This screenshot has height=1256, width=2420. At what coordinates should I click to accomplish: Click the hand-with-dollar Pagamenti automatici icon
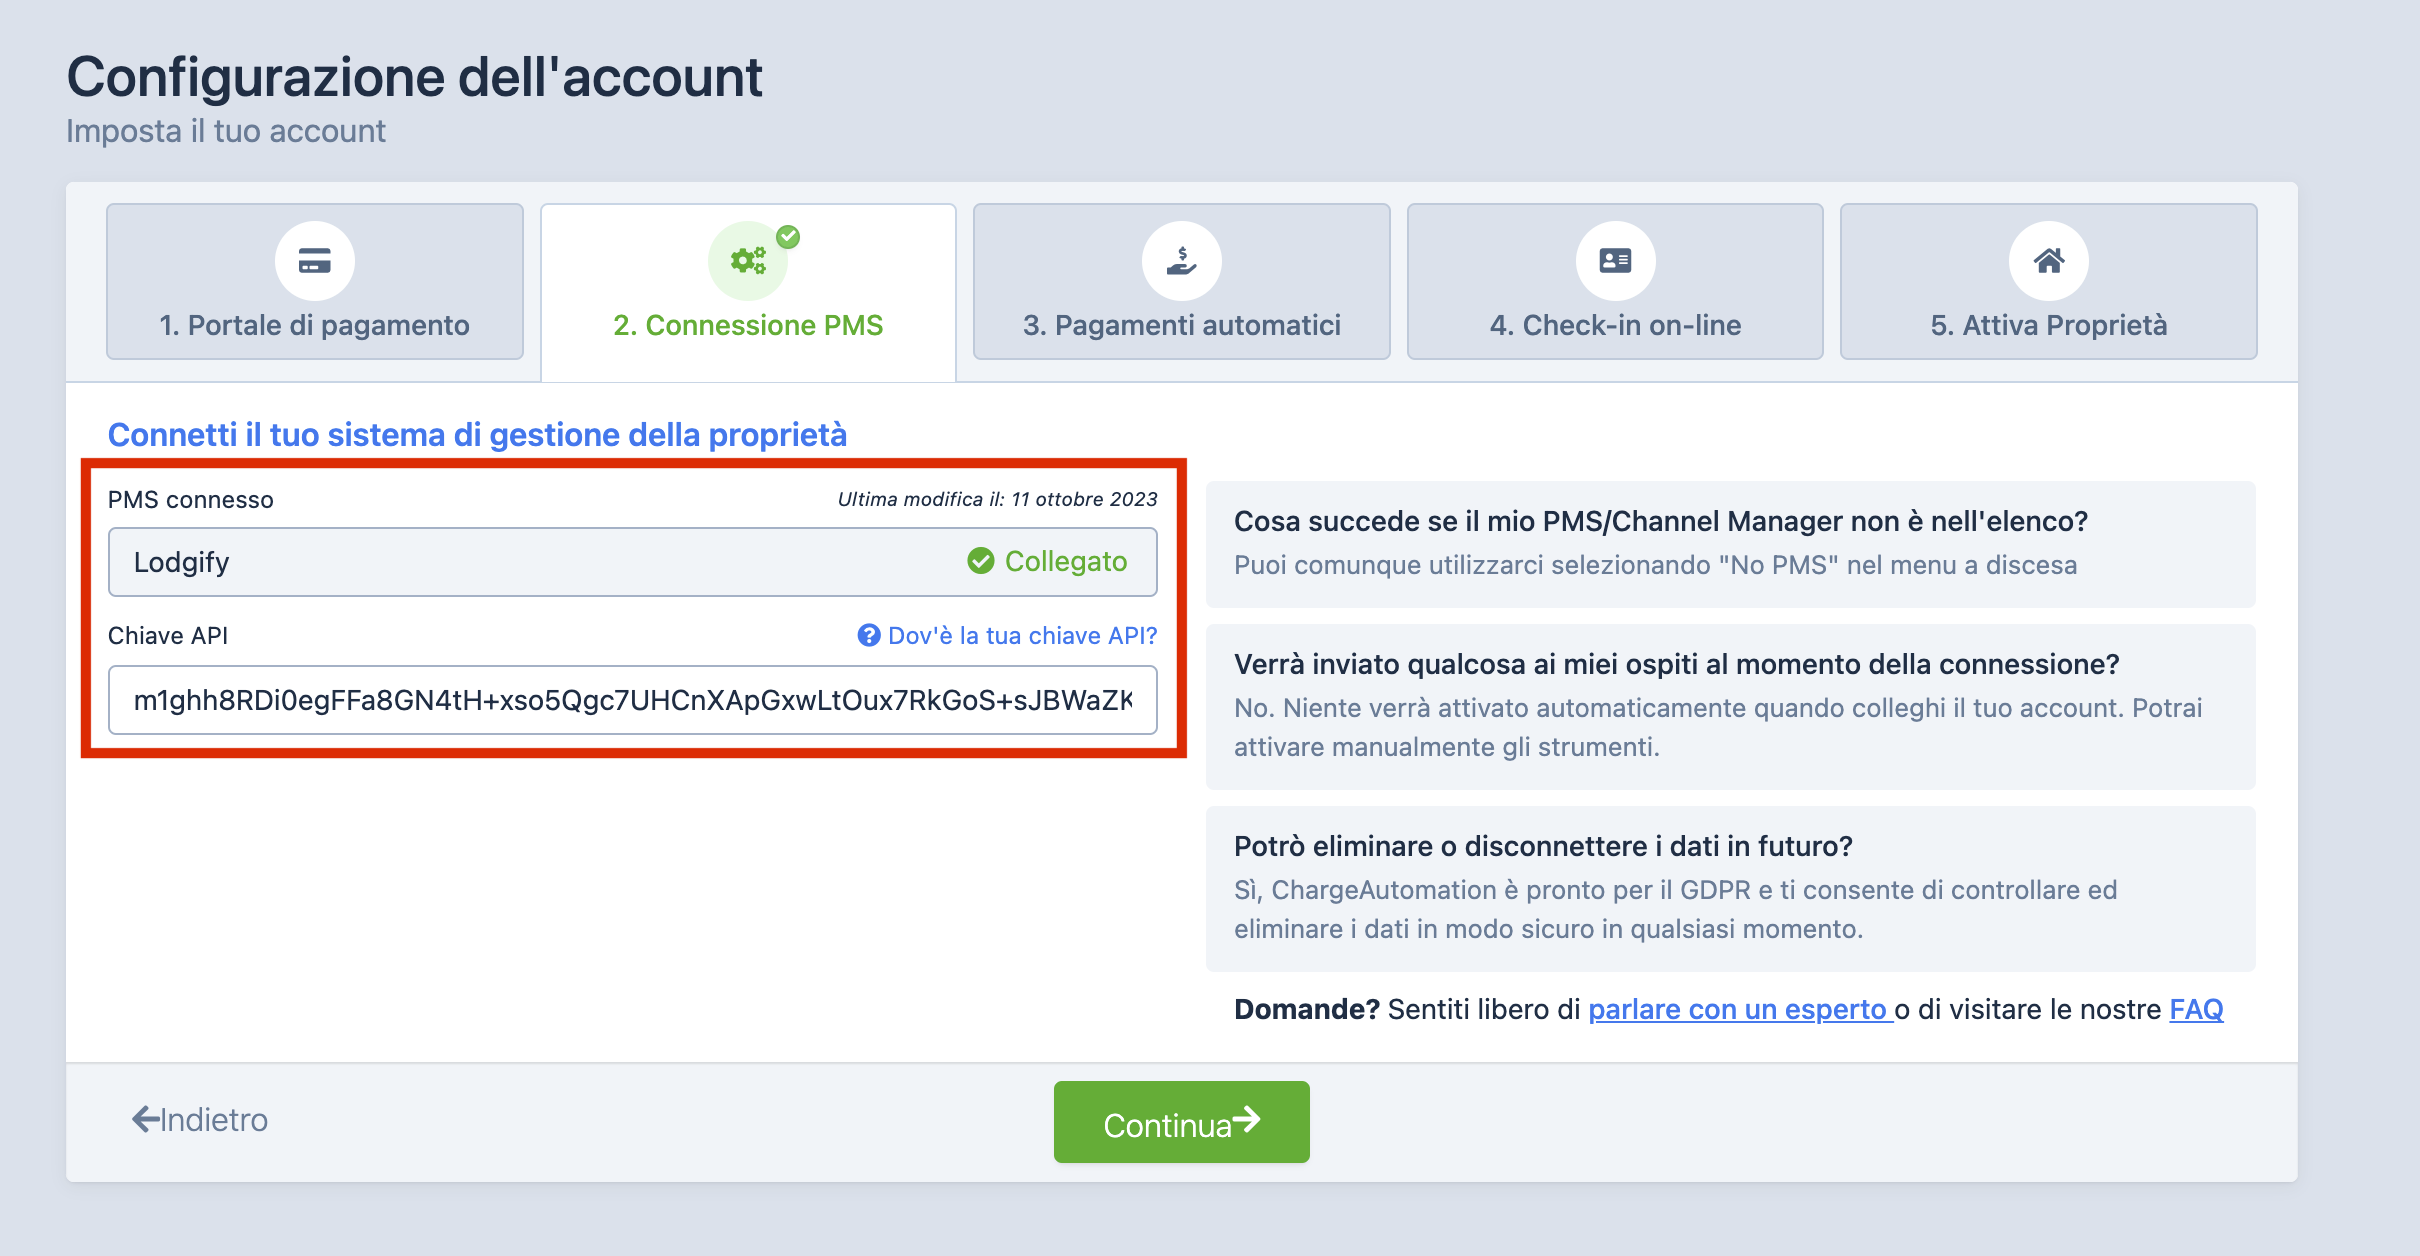click(x=1181, y=261)
